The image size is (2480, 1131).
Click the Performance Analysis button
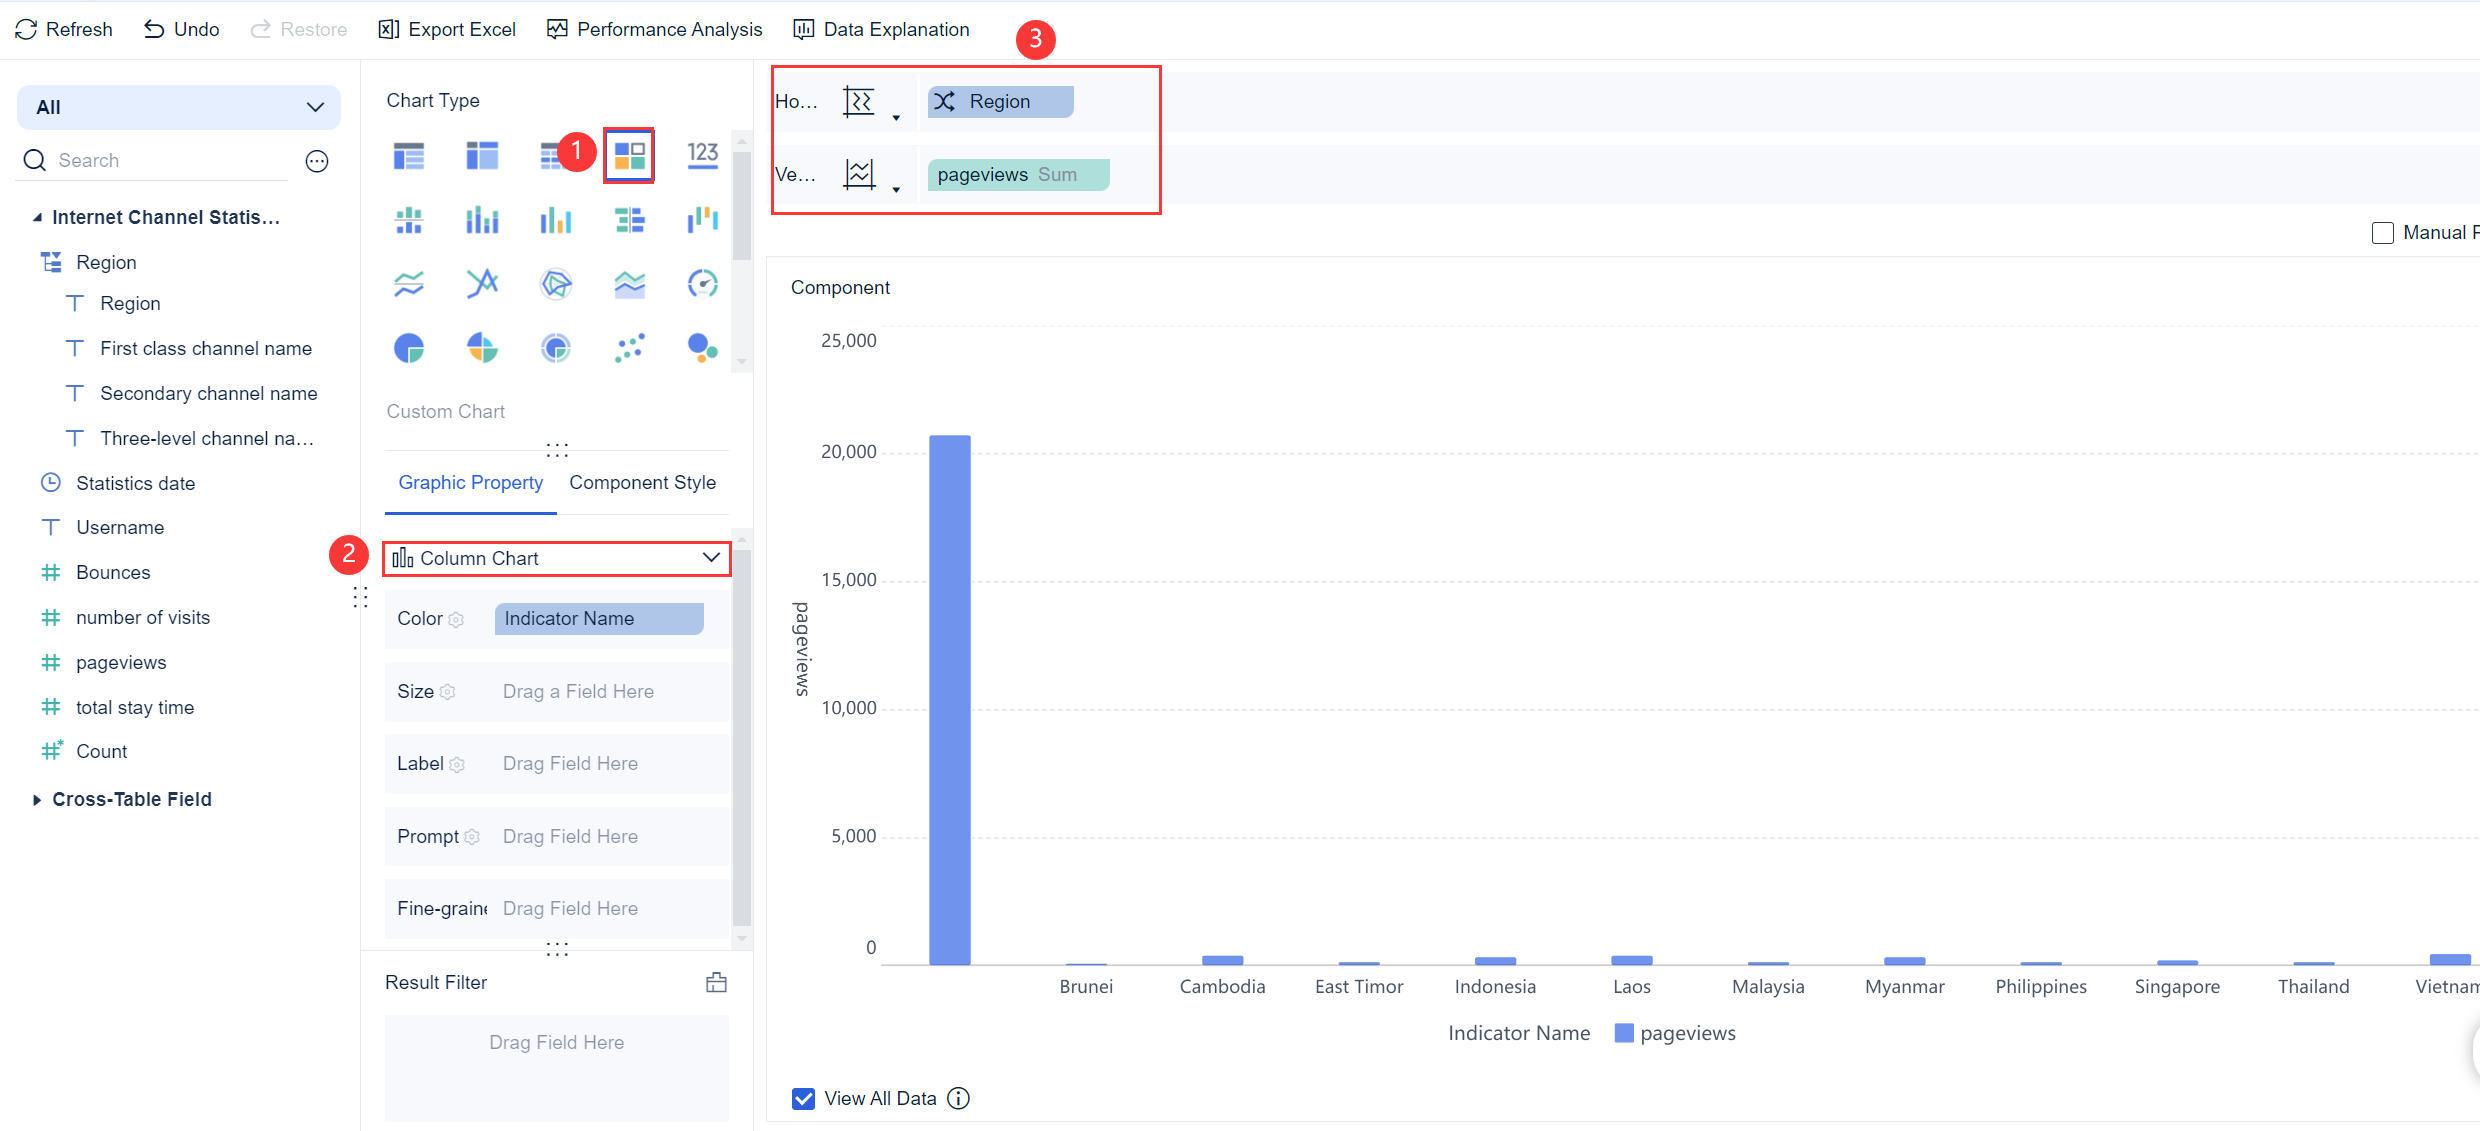click(655, 29)
